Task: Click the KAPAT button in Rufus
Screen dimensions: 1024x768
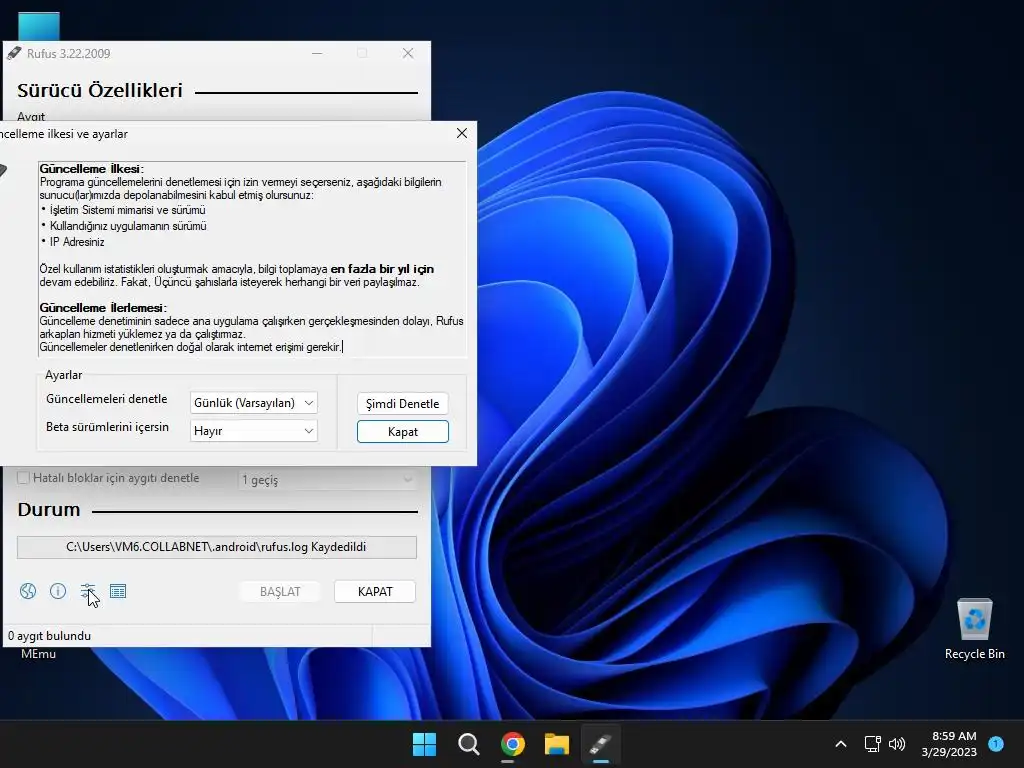Action: (x=375, y=592)
